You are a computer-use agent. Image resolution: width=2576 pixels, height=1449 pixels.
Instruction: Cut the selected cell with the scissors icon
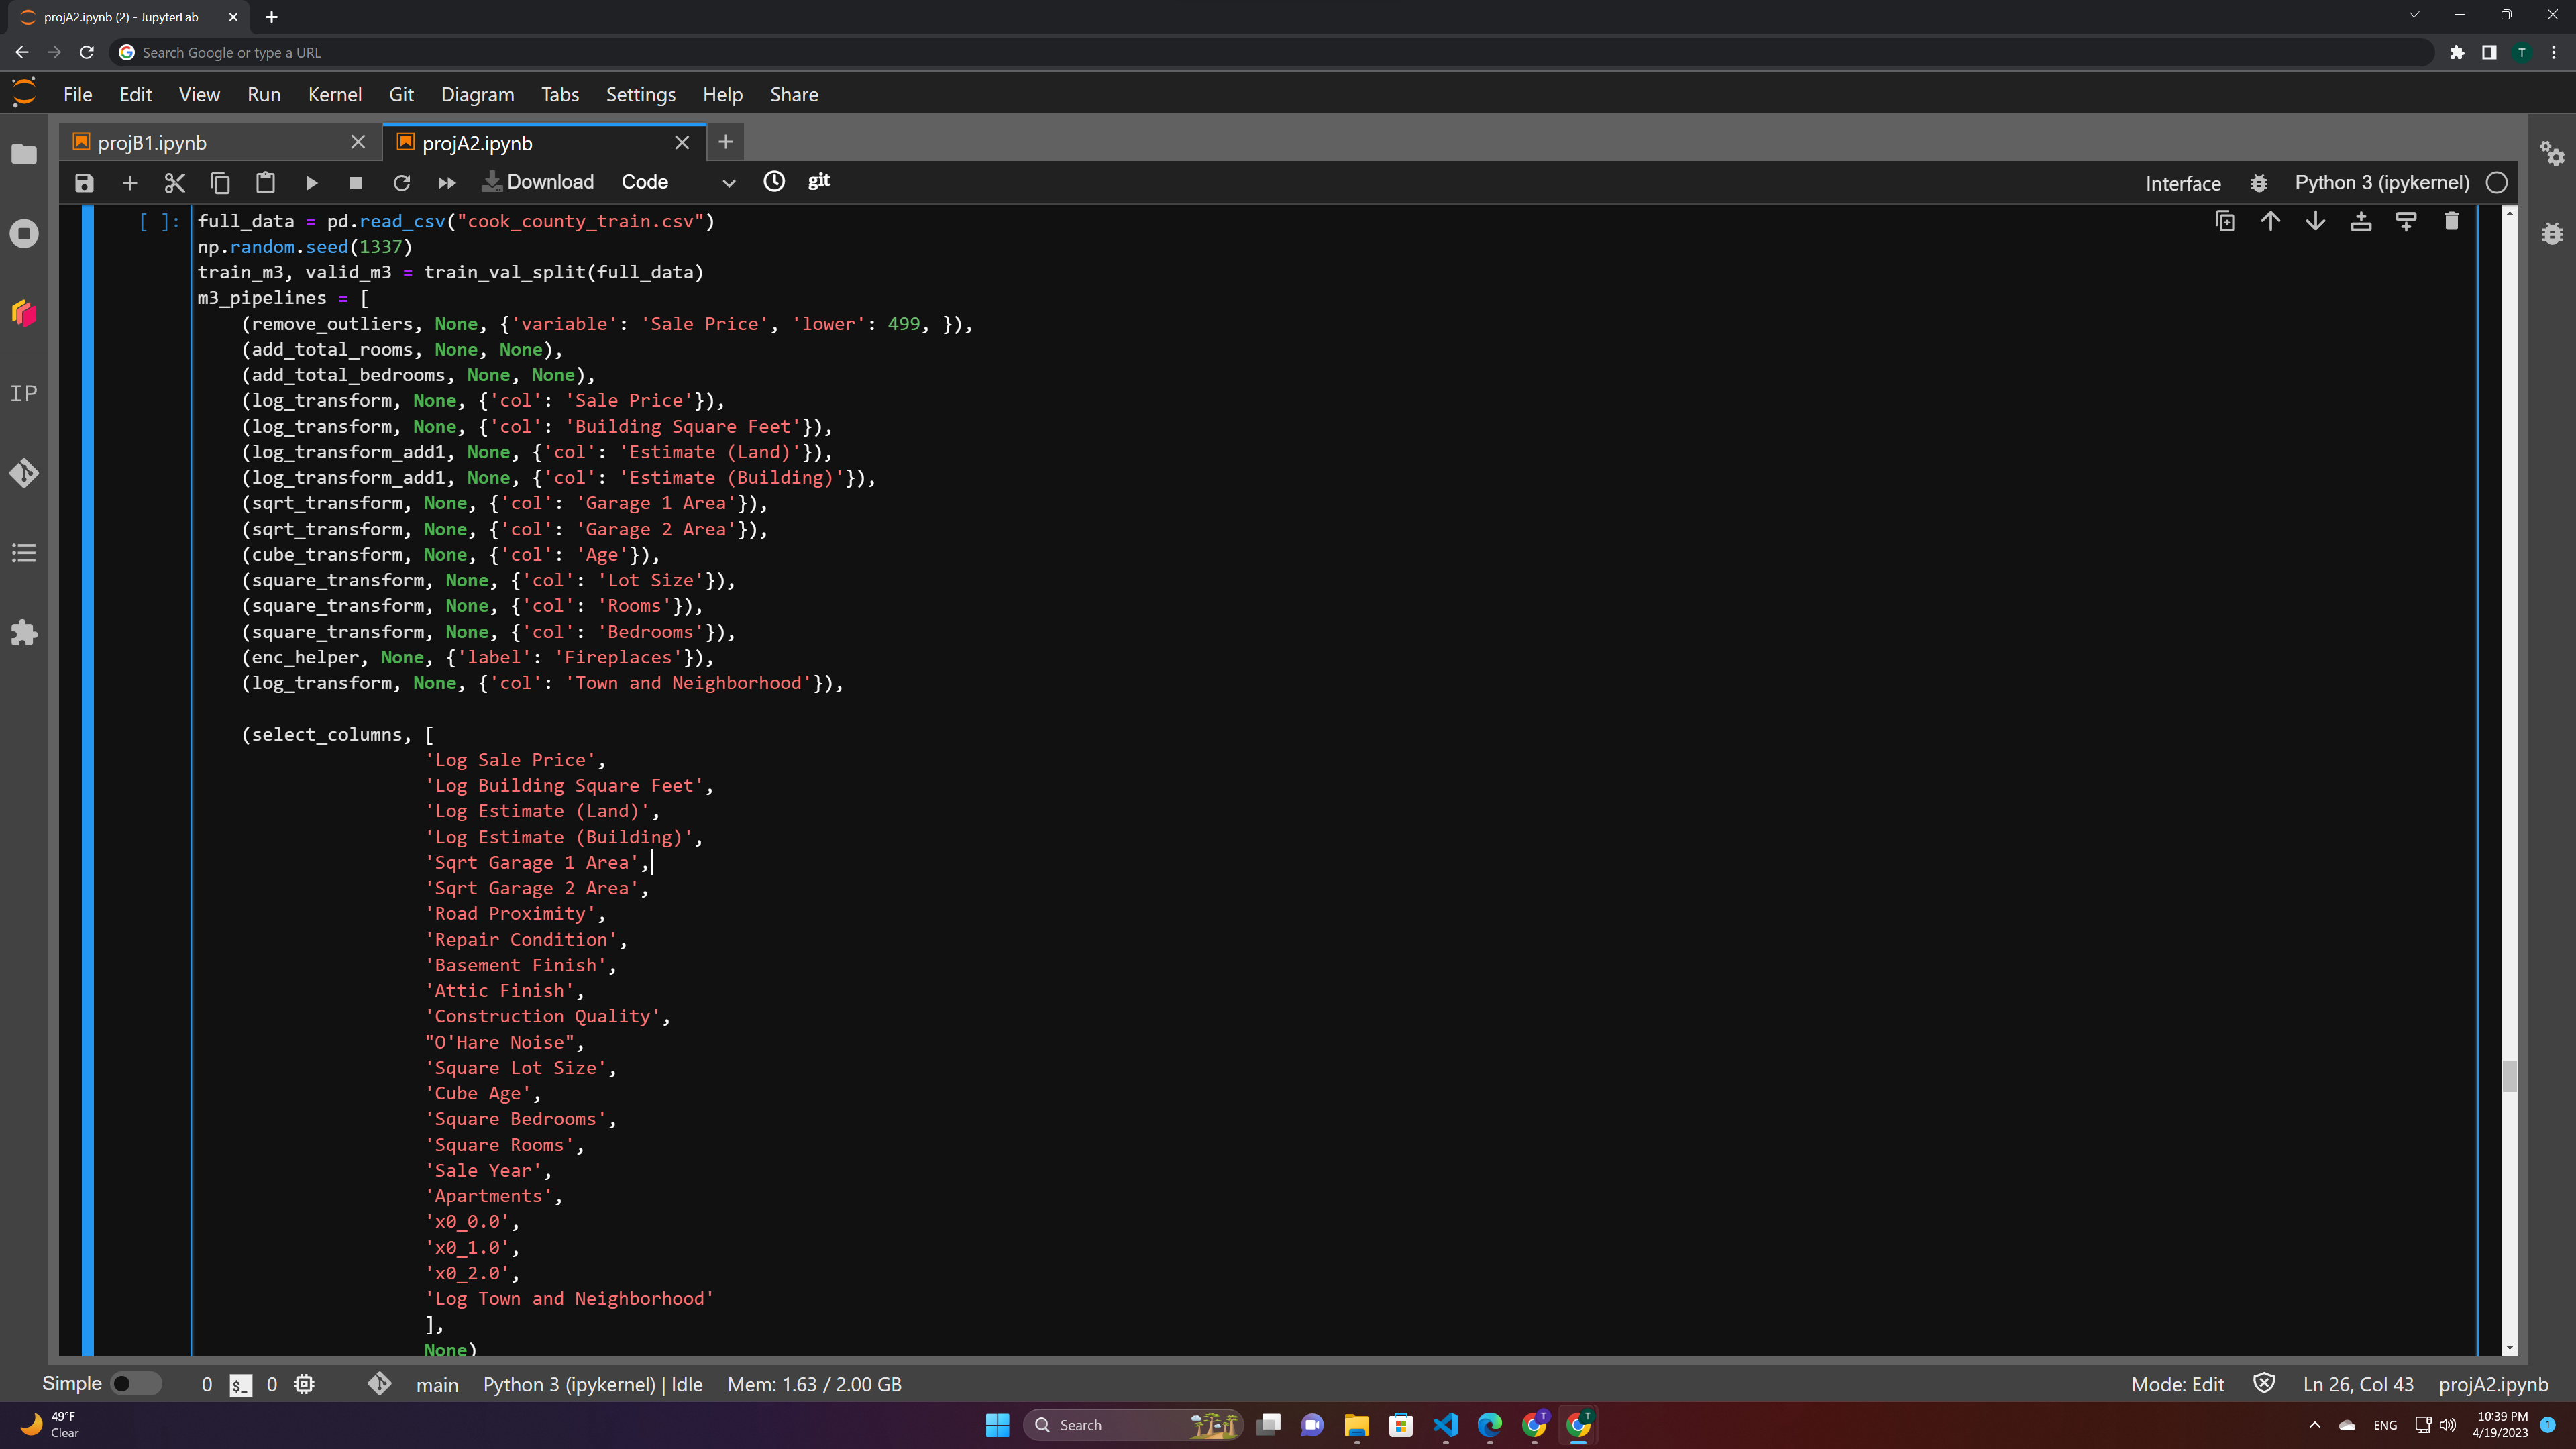175,183
